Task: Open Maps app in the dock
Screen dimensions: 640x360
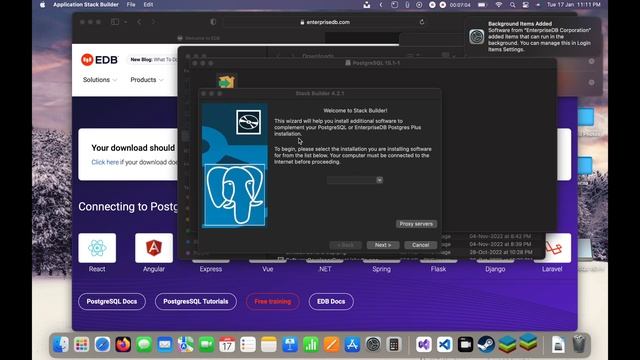Action: coord(186,345)
